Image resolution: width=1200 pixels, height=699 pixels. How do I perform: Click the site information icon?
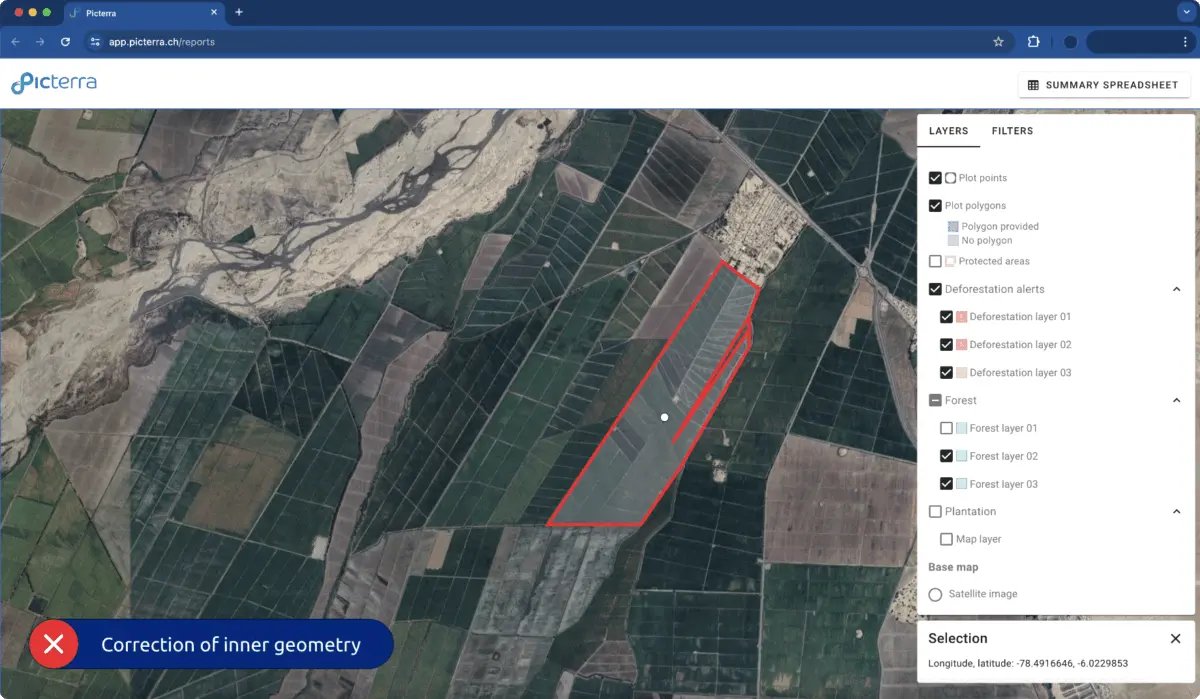tap(95, 42)
